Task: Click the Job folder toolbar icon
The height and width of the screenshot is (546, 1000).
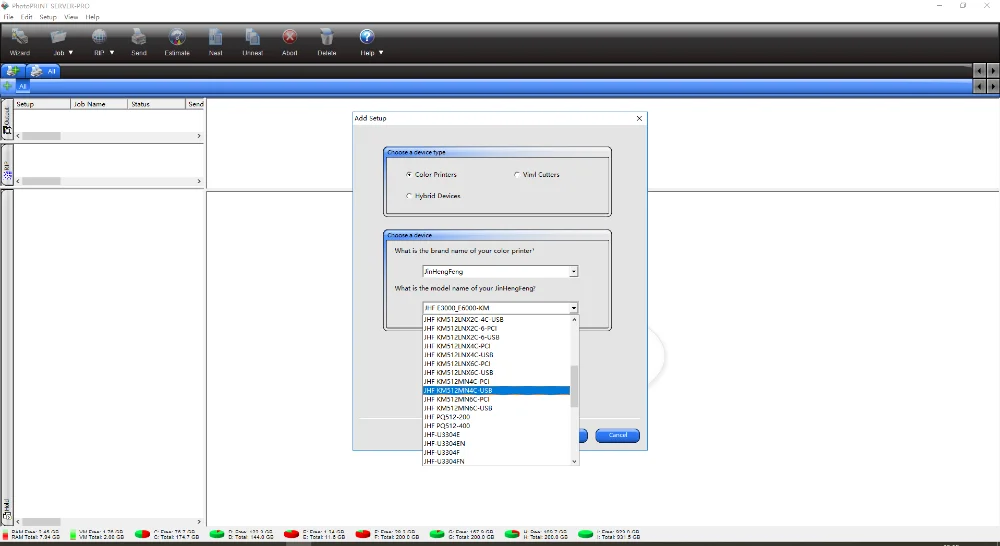Action: click(59, 38)
